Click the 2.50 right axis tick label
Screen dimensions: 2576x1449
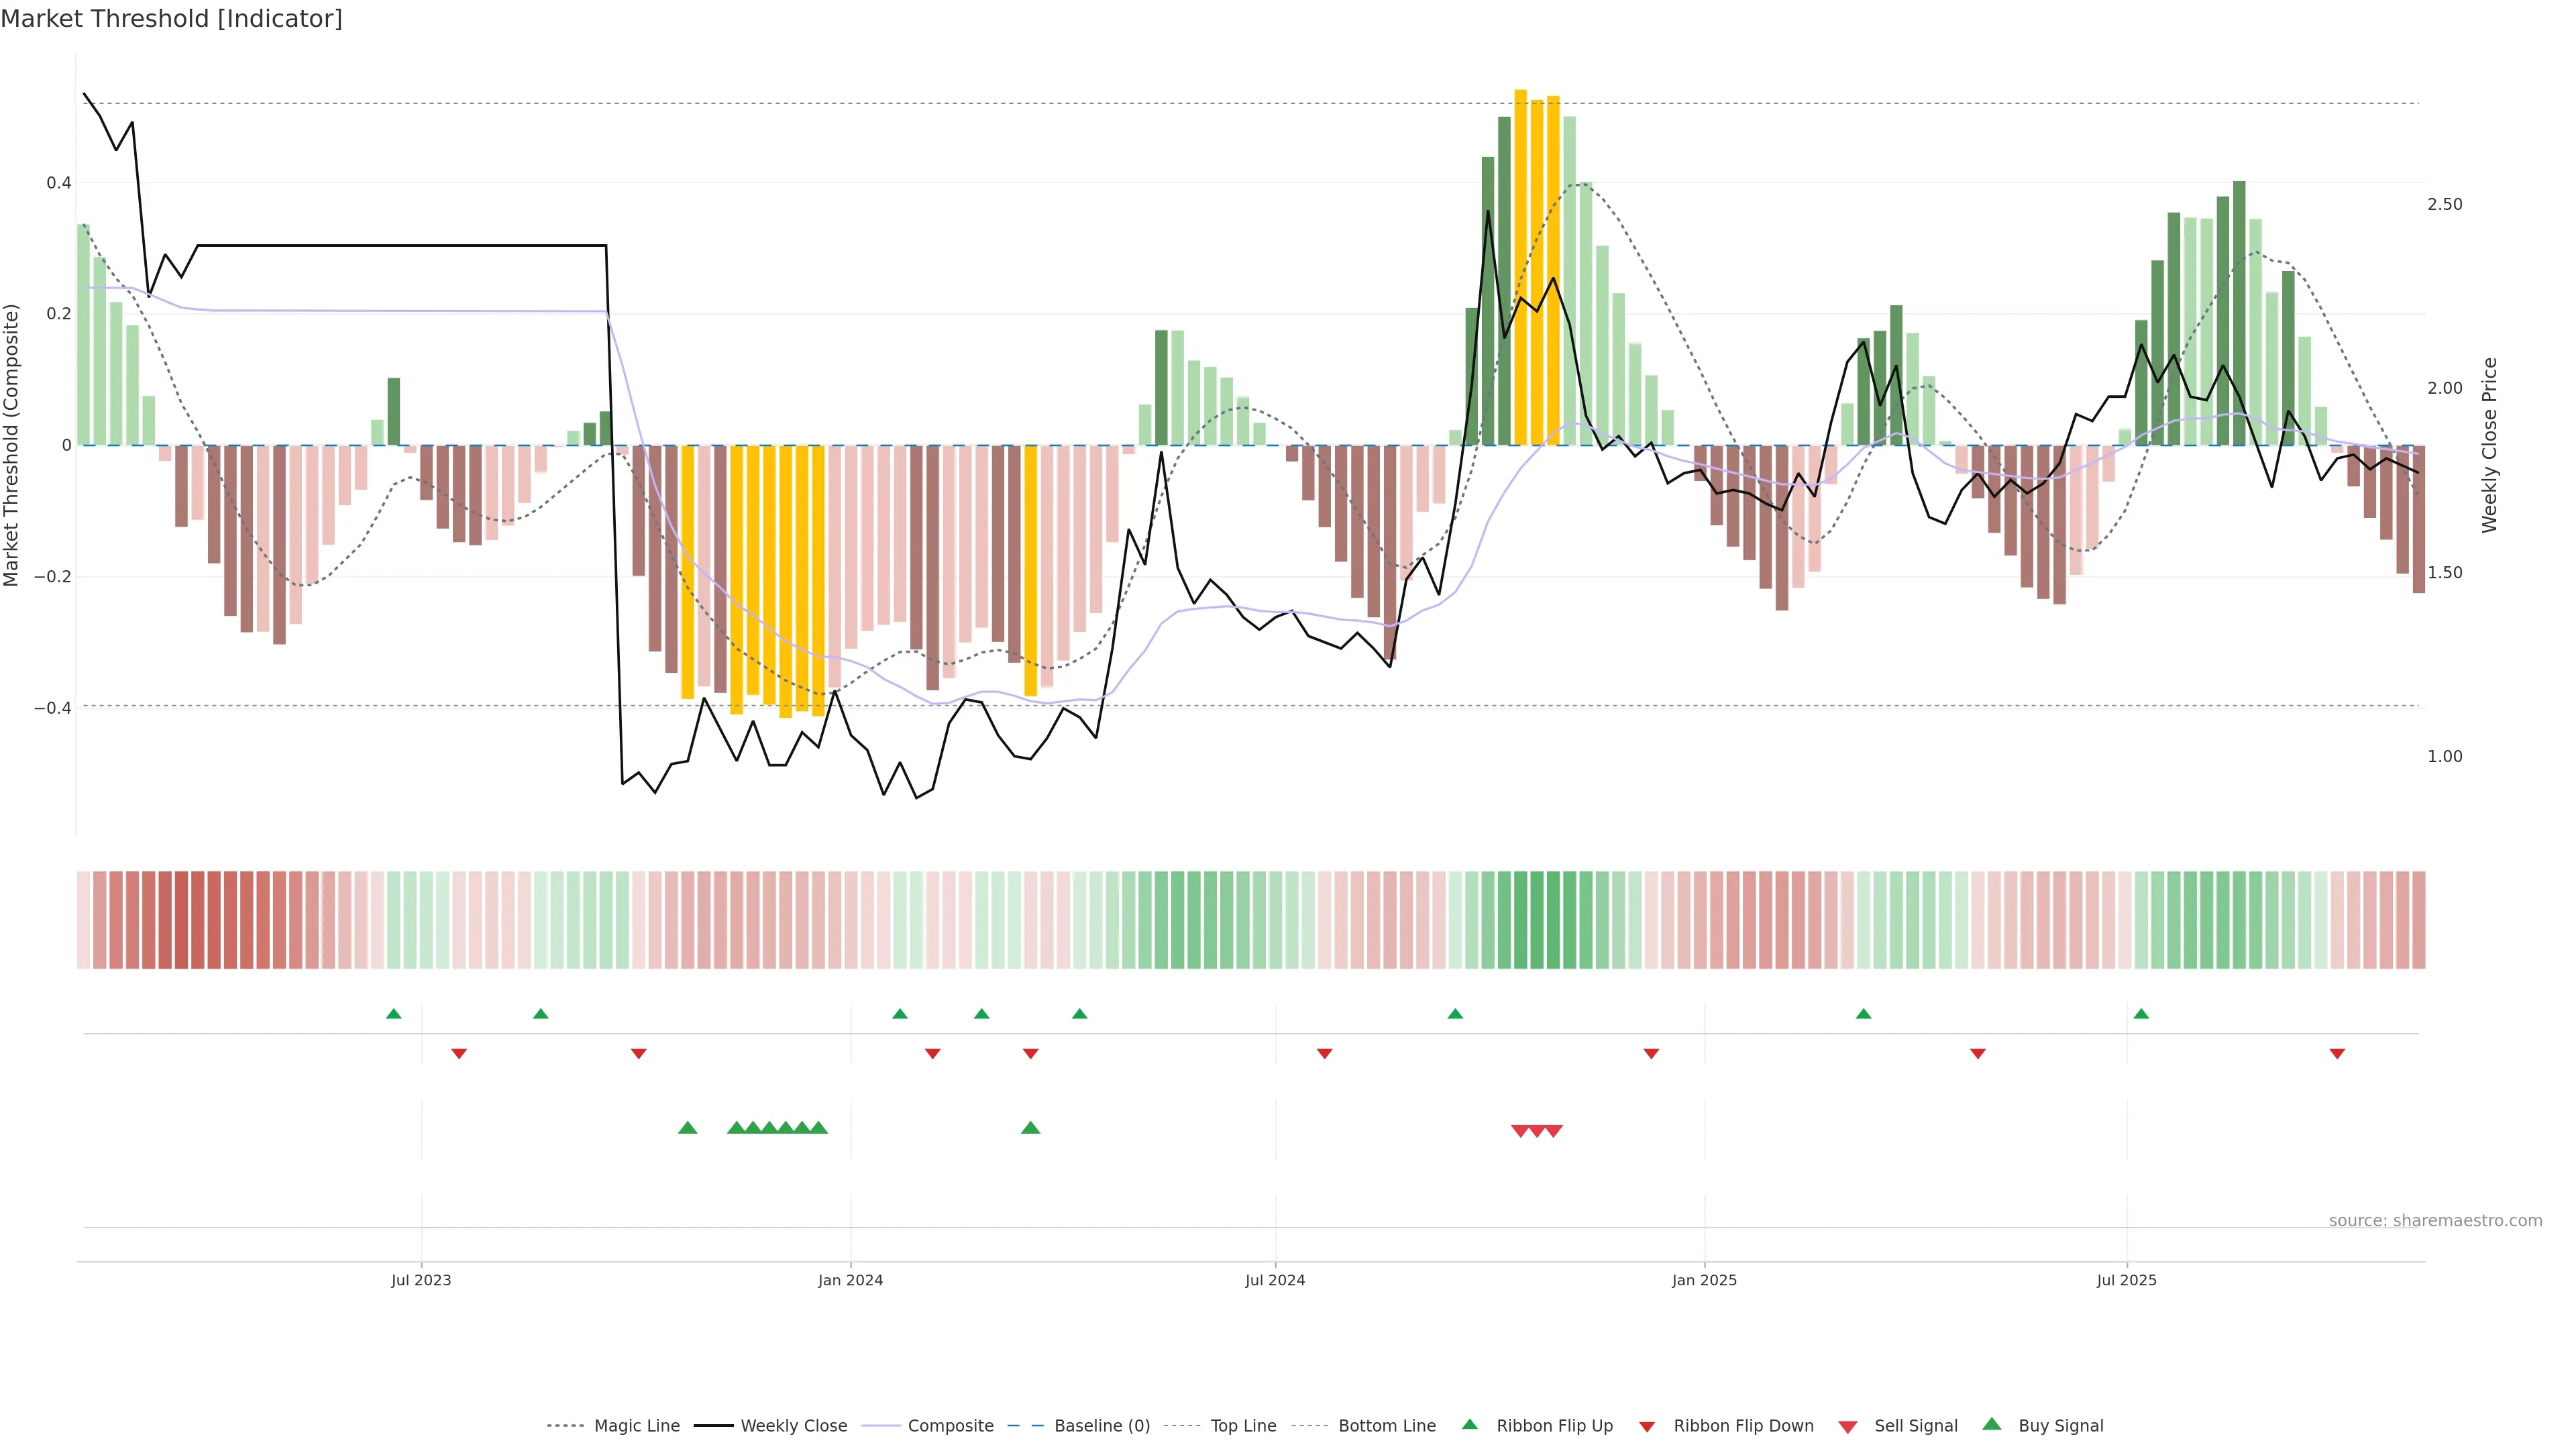2444,204
